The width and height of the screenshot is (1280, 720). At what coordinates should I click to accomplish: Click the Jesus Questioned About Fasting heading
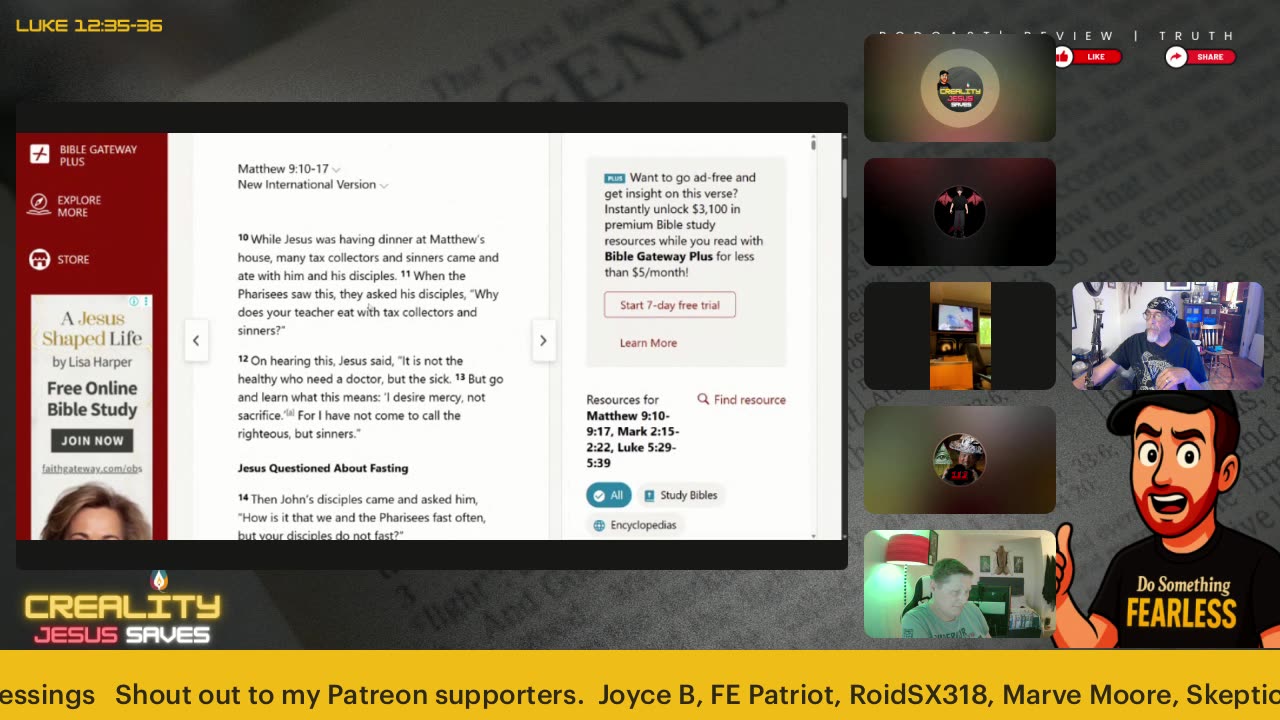click(x=323, y=468)
